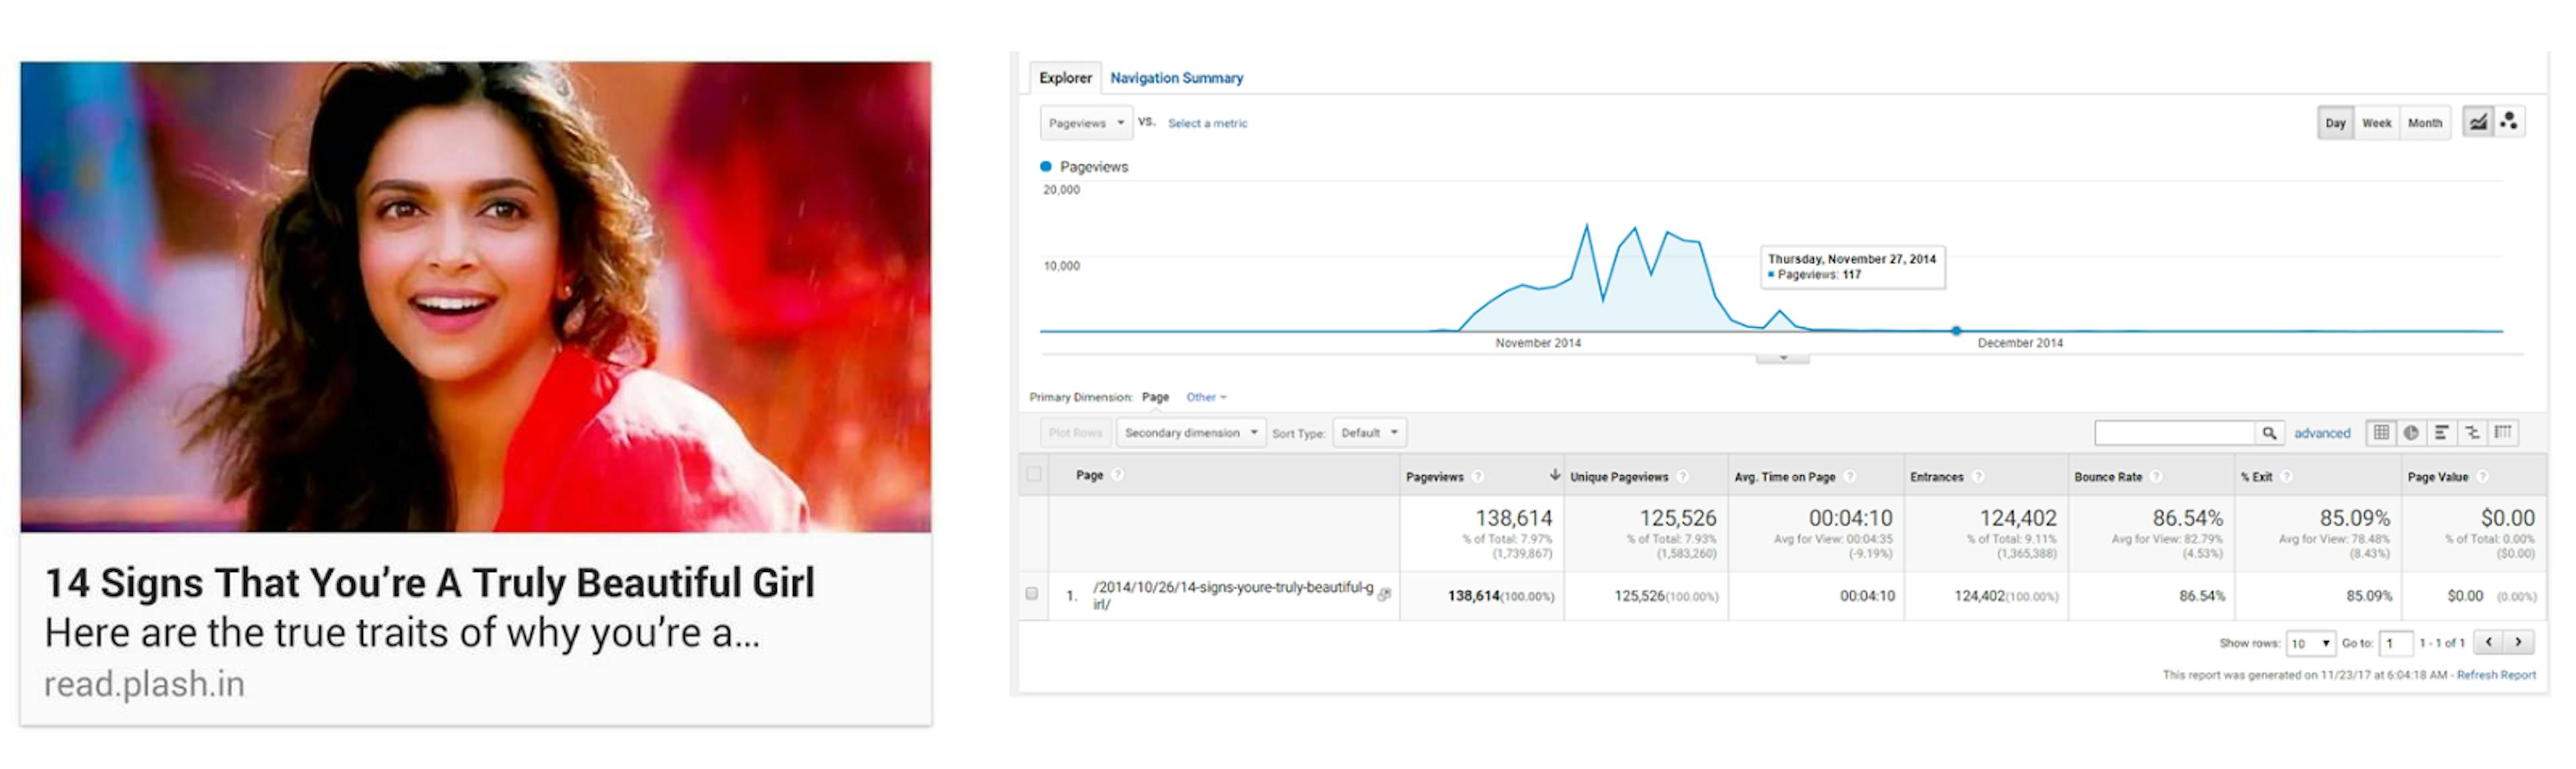Image resolution: width=2576 pixels, height=769 pixels.
Task: Click the November 2014 axis label
Action: coord(1538,343)
